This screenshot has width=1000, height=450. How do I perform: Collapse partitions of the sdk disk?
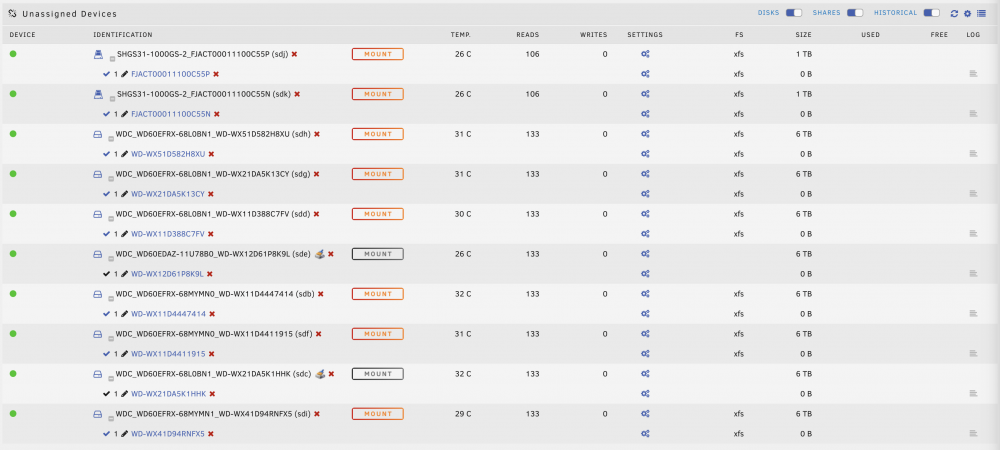point(112,98)
